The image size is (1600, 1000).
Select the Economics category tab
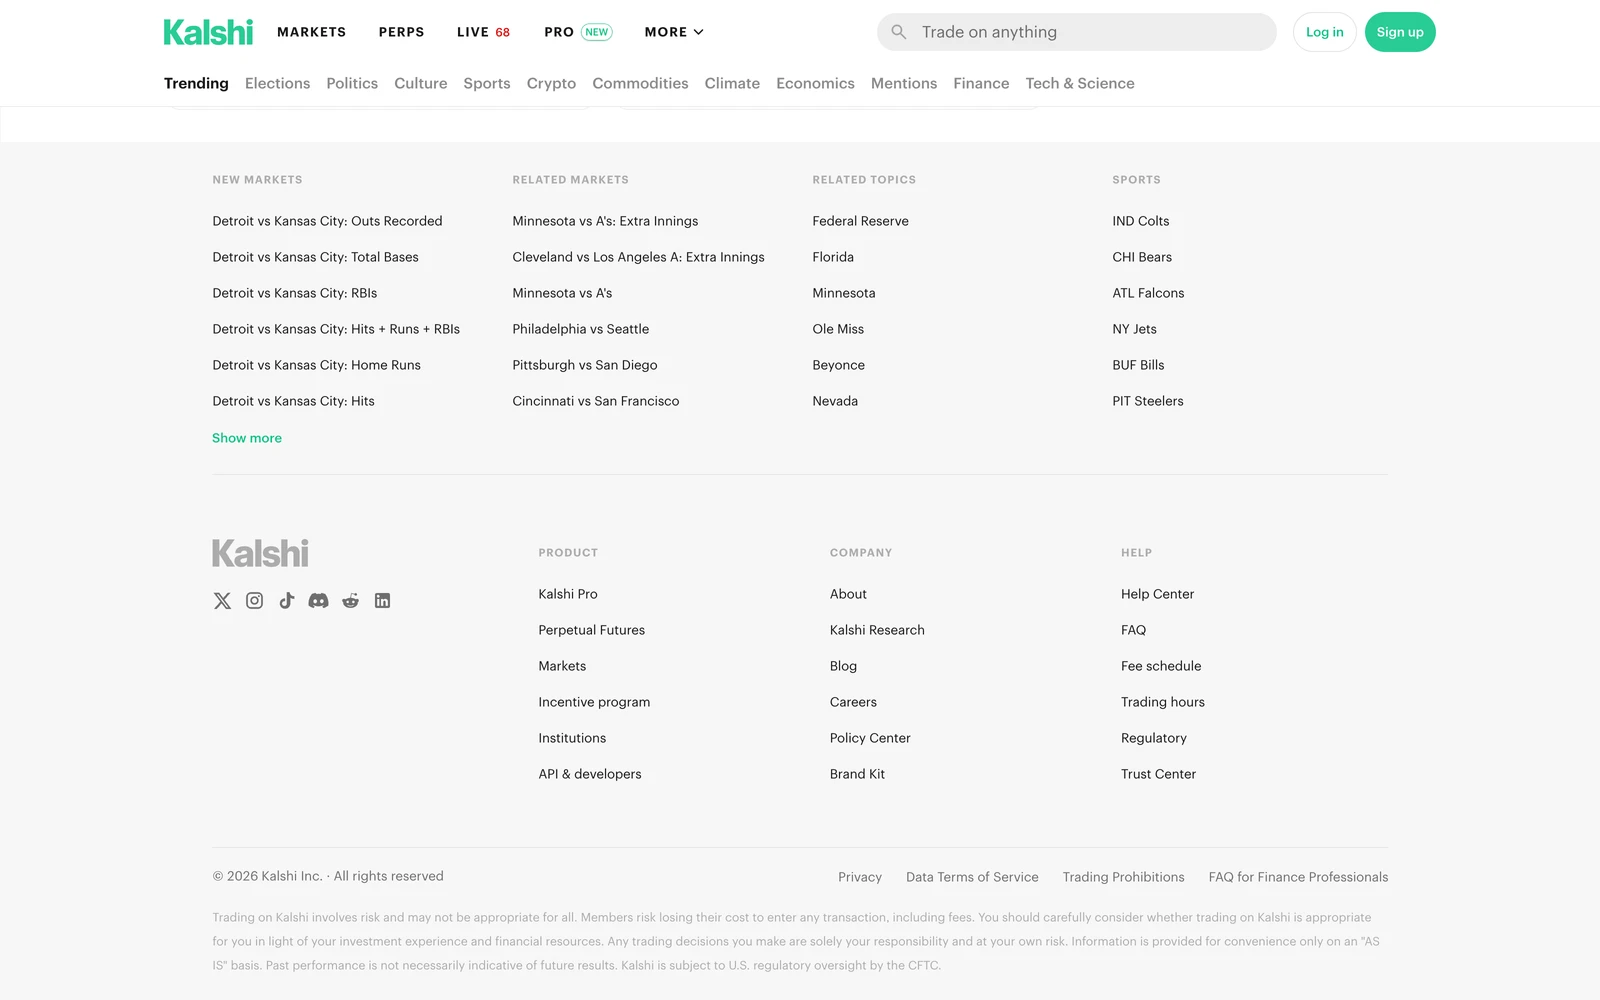(815, 83)
